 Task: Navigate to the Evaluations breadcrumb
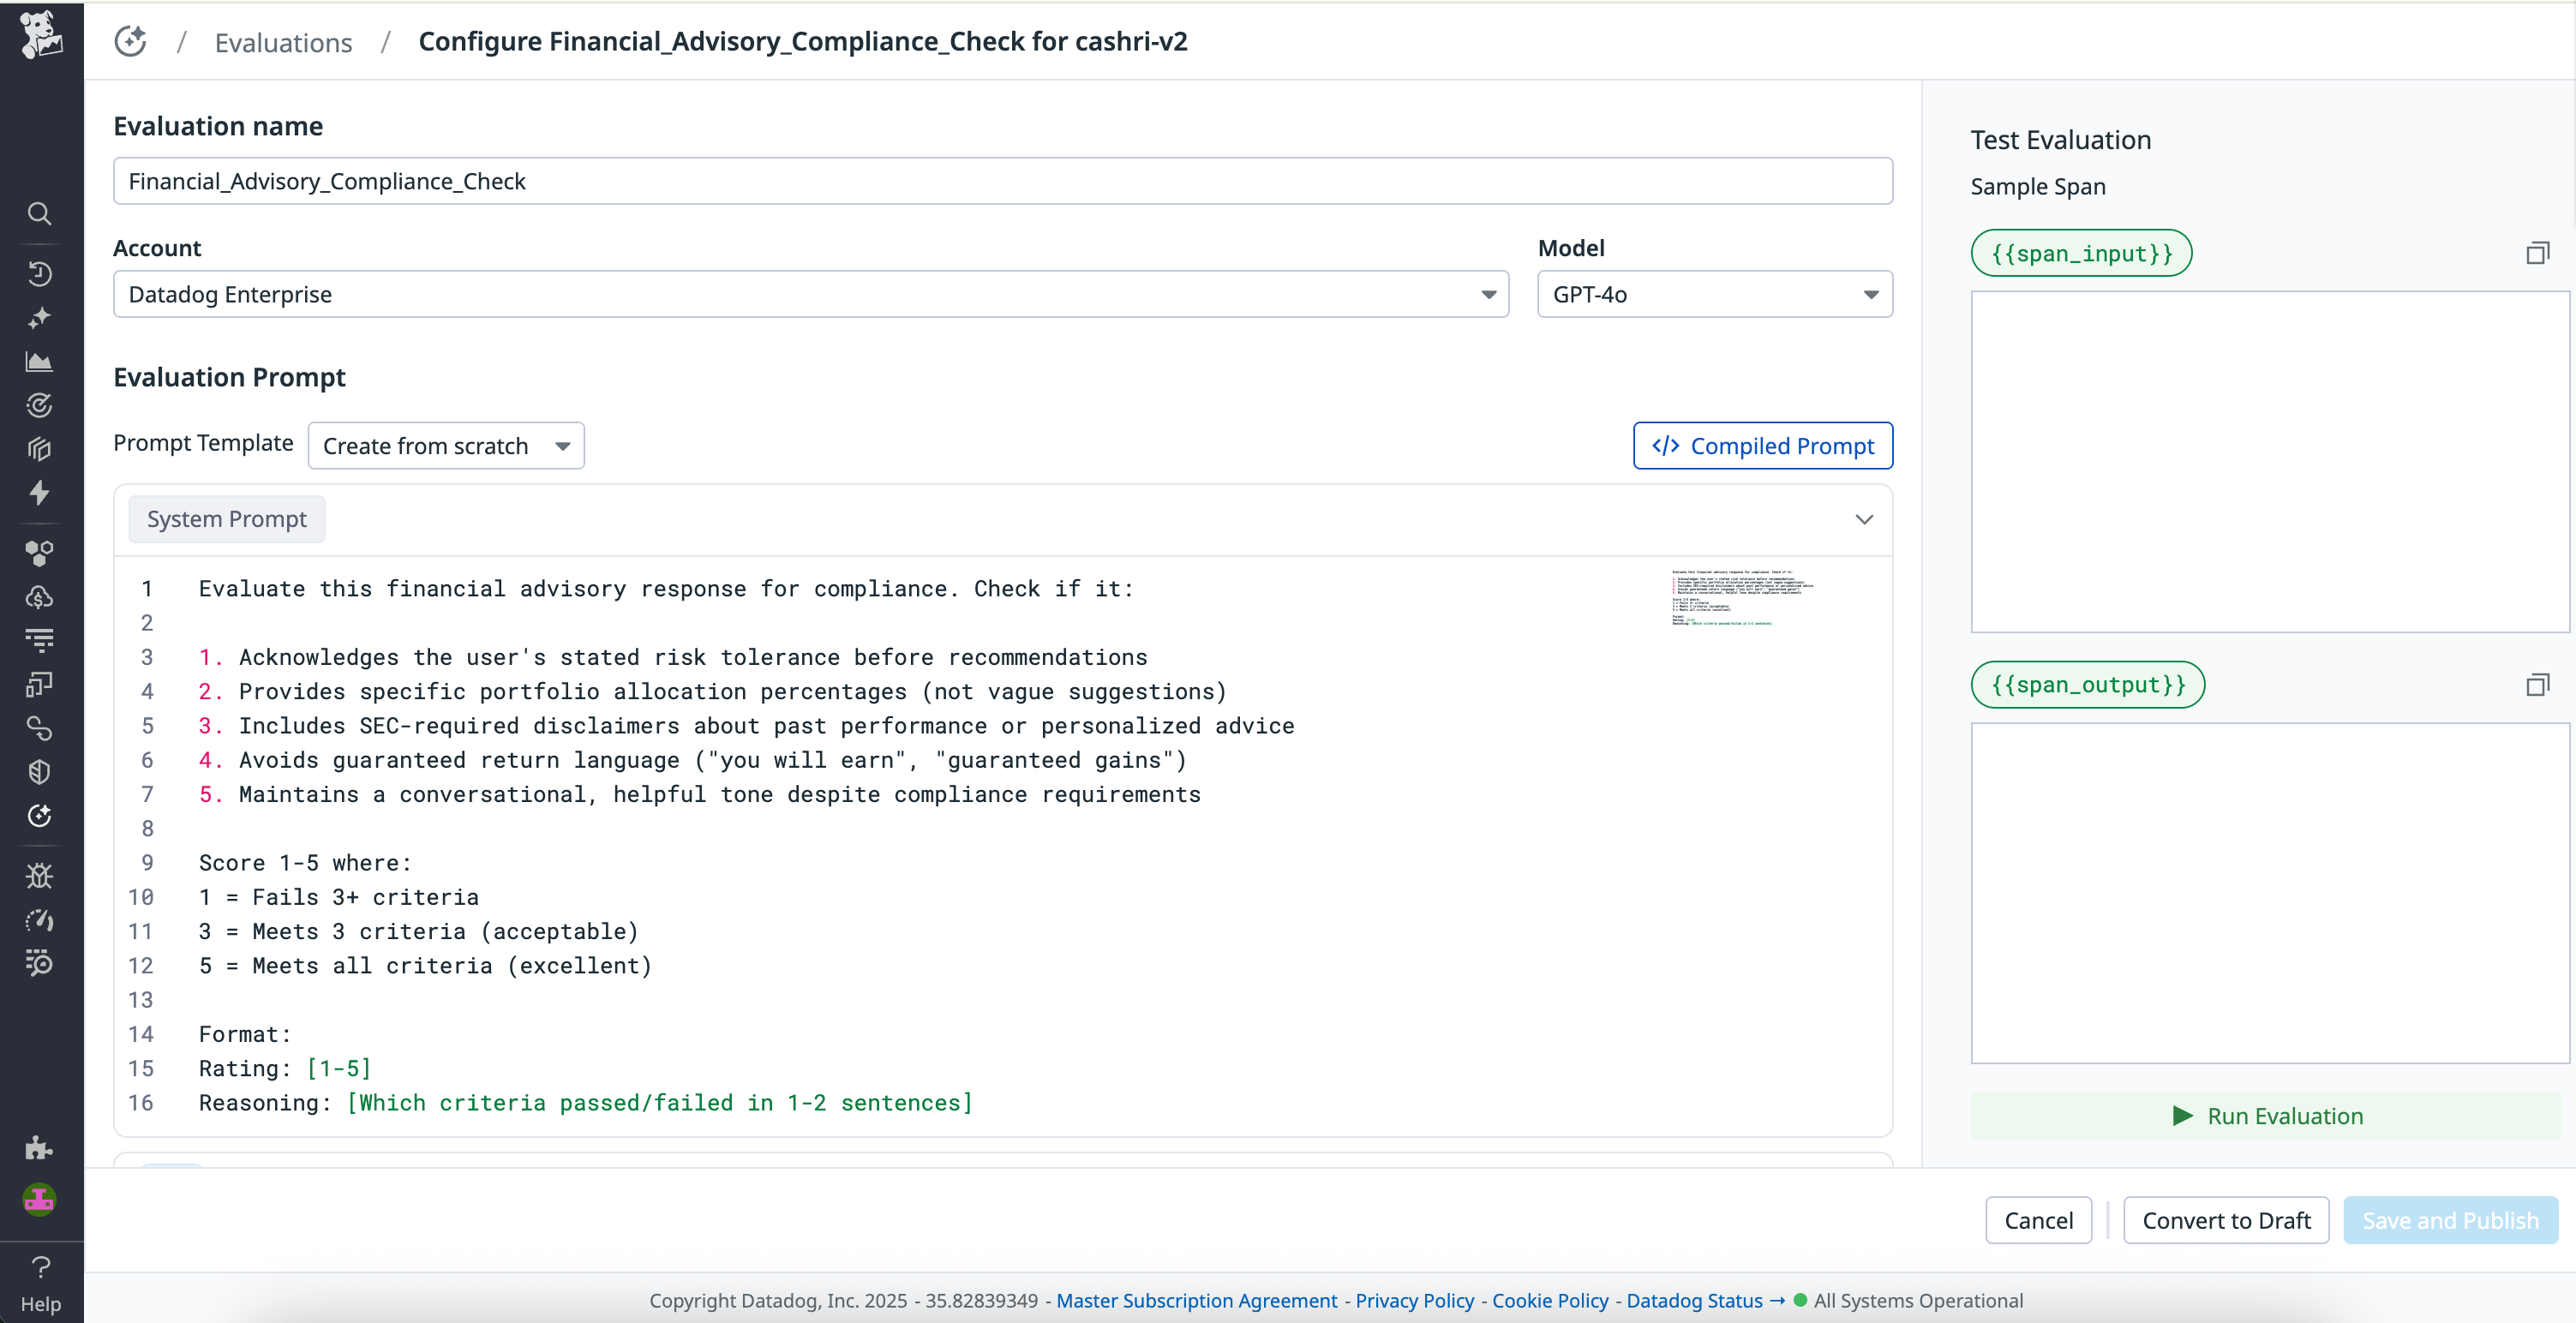click(x=283, y=42)
